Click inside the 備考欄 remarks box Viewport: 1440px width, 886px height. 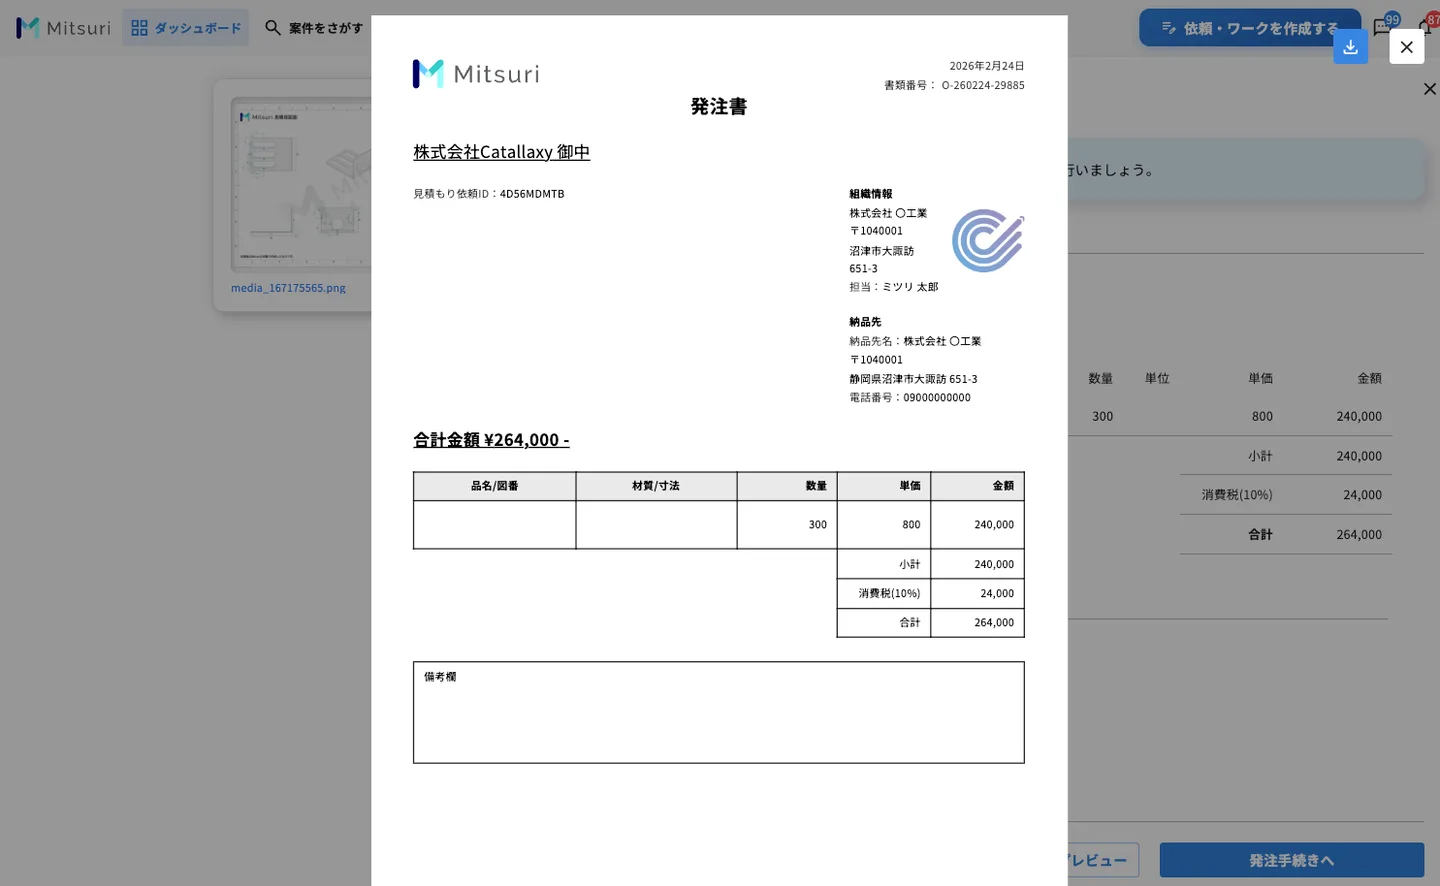[x=718, y=712]
